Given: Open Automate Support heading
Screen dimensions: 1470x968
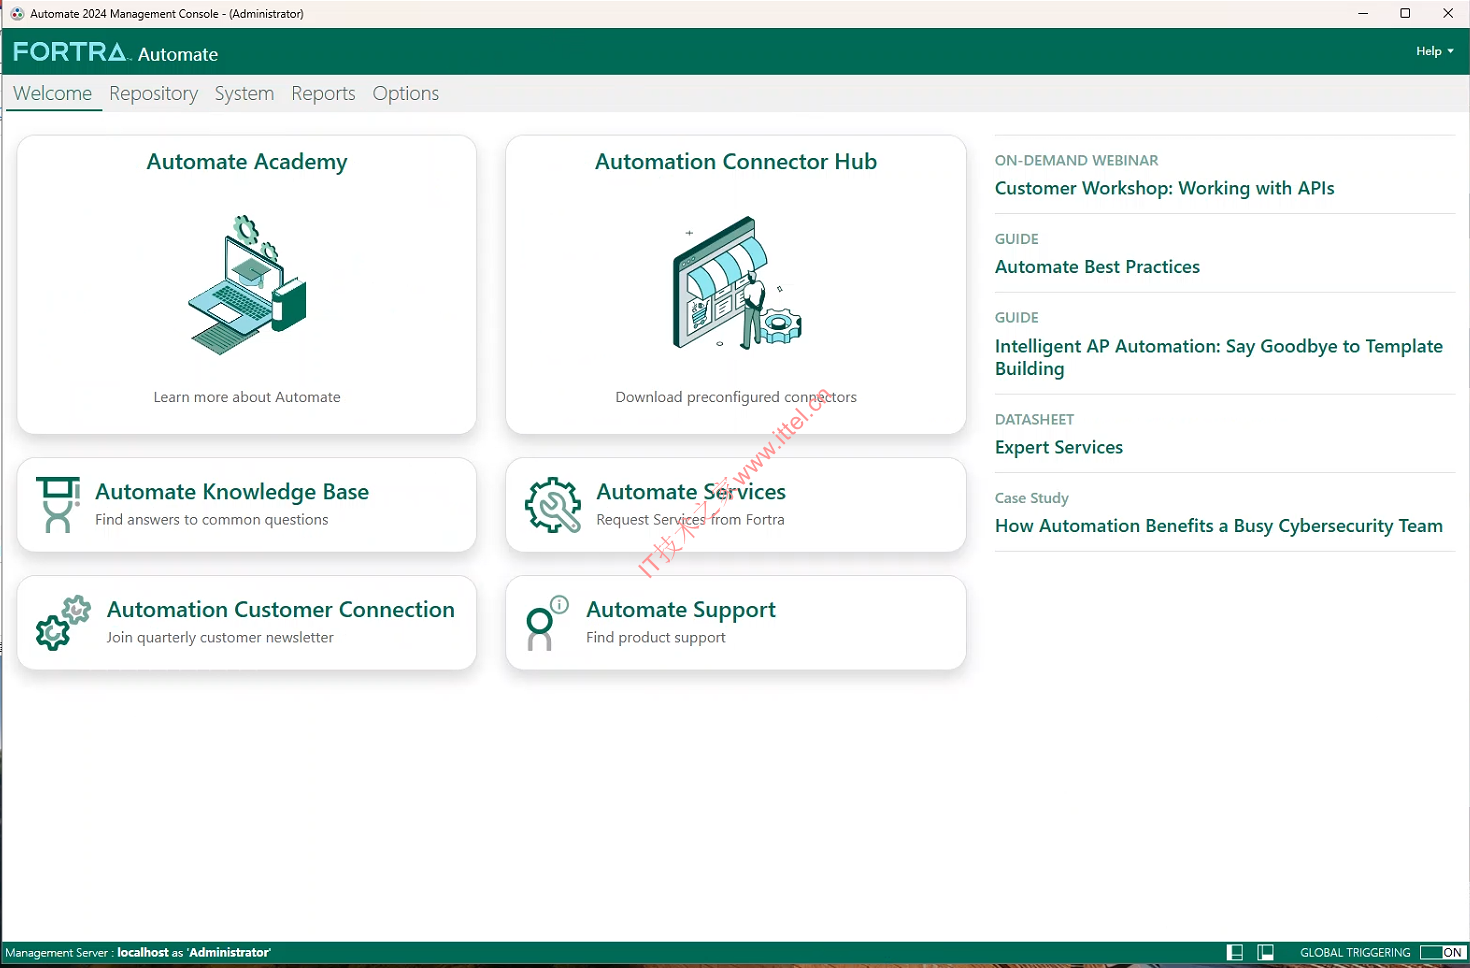Looking at the screenshot, I should tap(681, 610).
